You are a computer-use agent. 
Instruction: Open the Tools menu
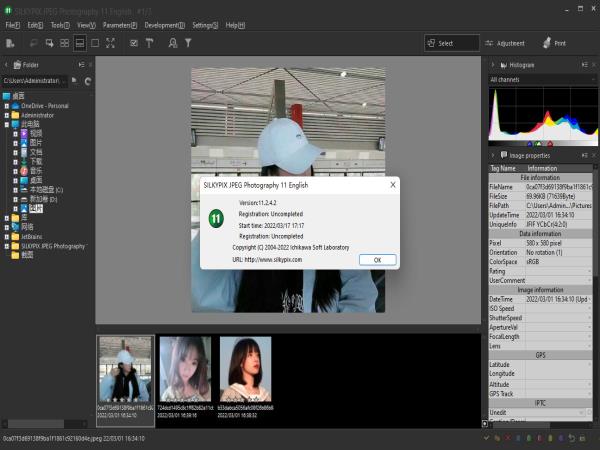[x=60, y=25]
